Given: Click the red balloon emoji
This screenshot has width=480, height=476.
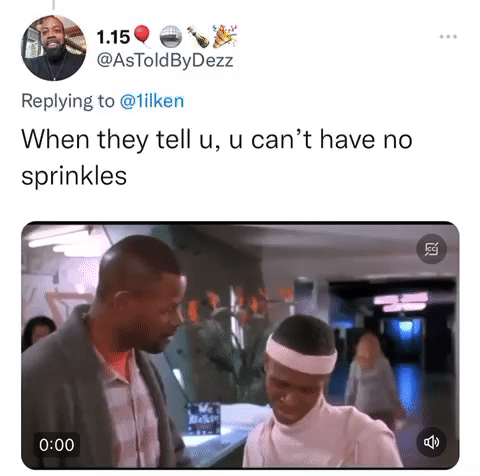Looking at the screenshot, I should pyautogui.click(x=142, y=35).
